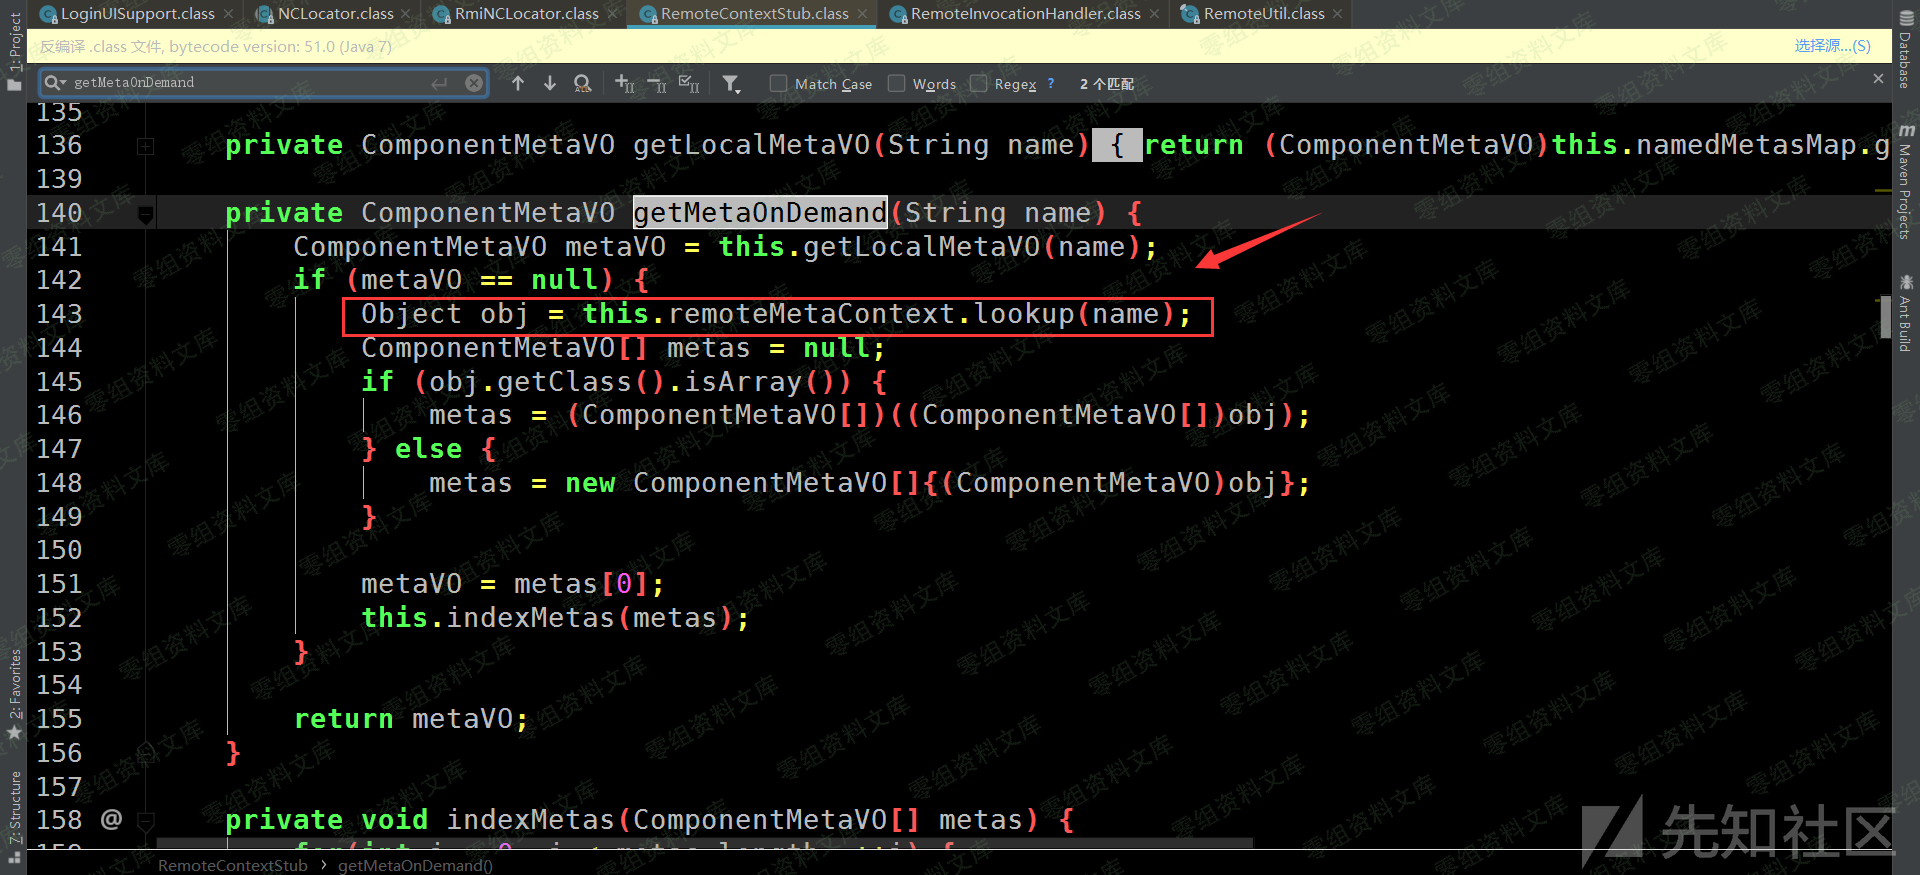
Task: Add selection for next occurrence icon
Action: coord(625,84)
